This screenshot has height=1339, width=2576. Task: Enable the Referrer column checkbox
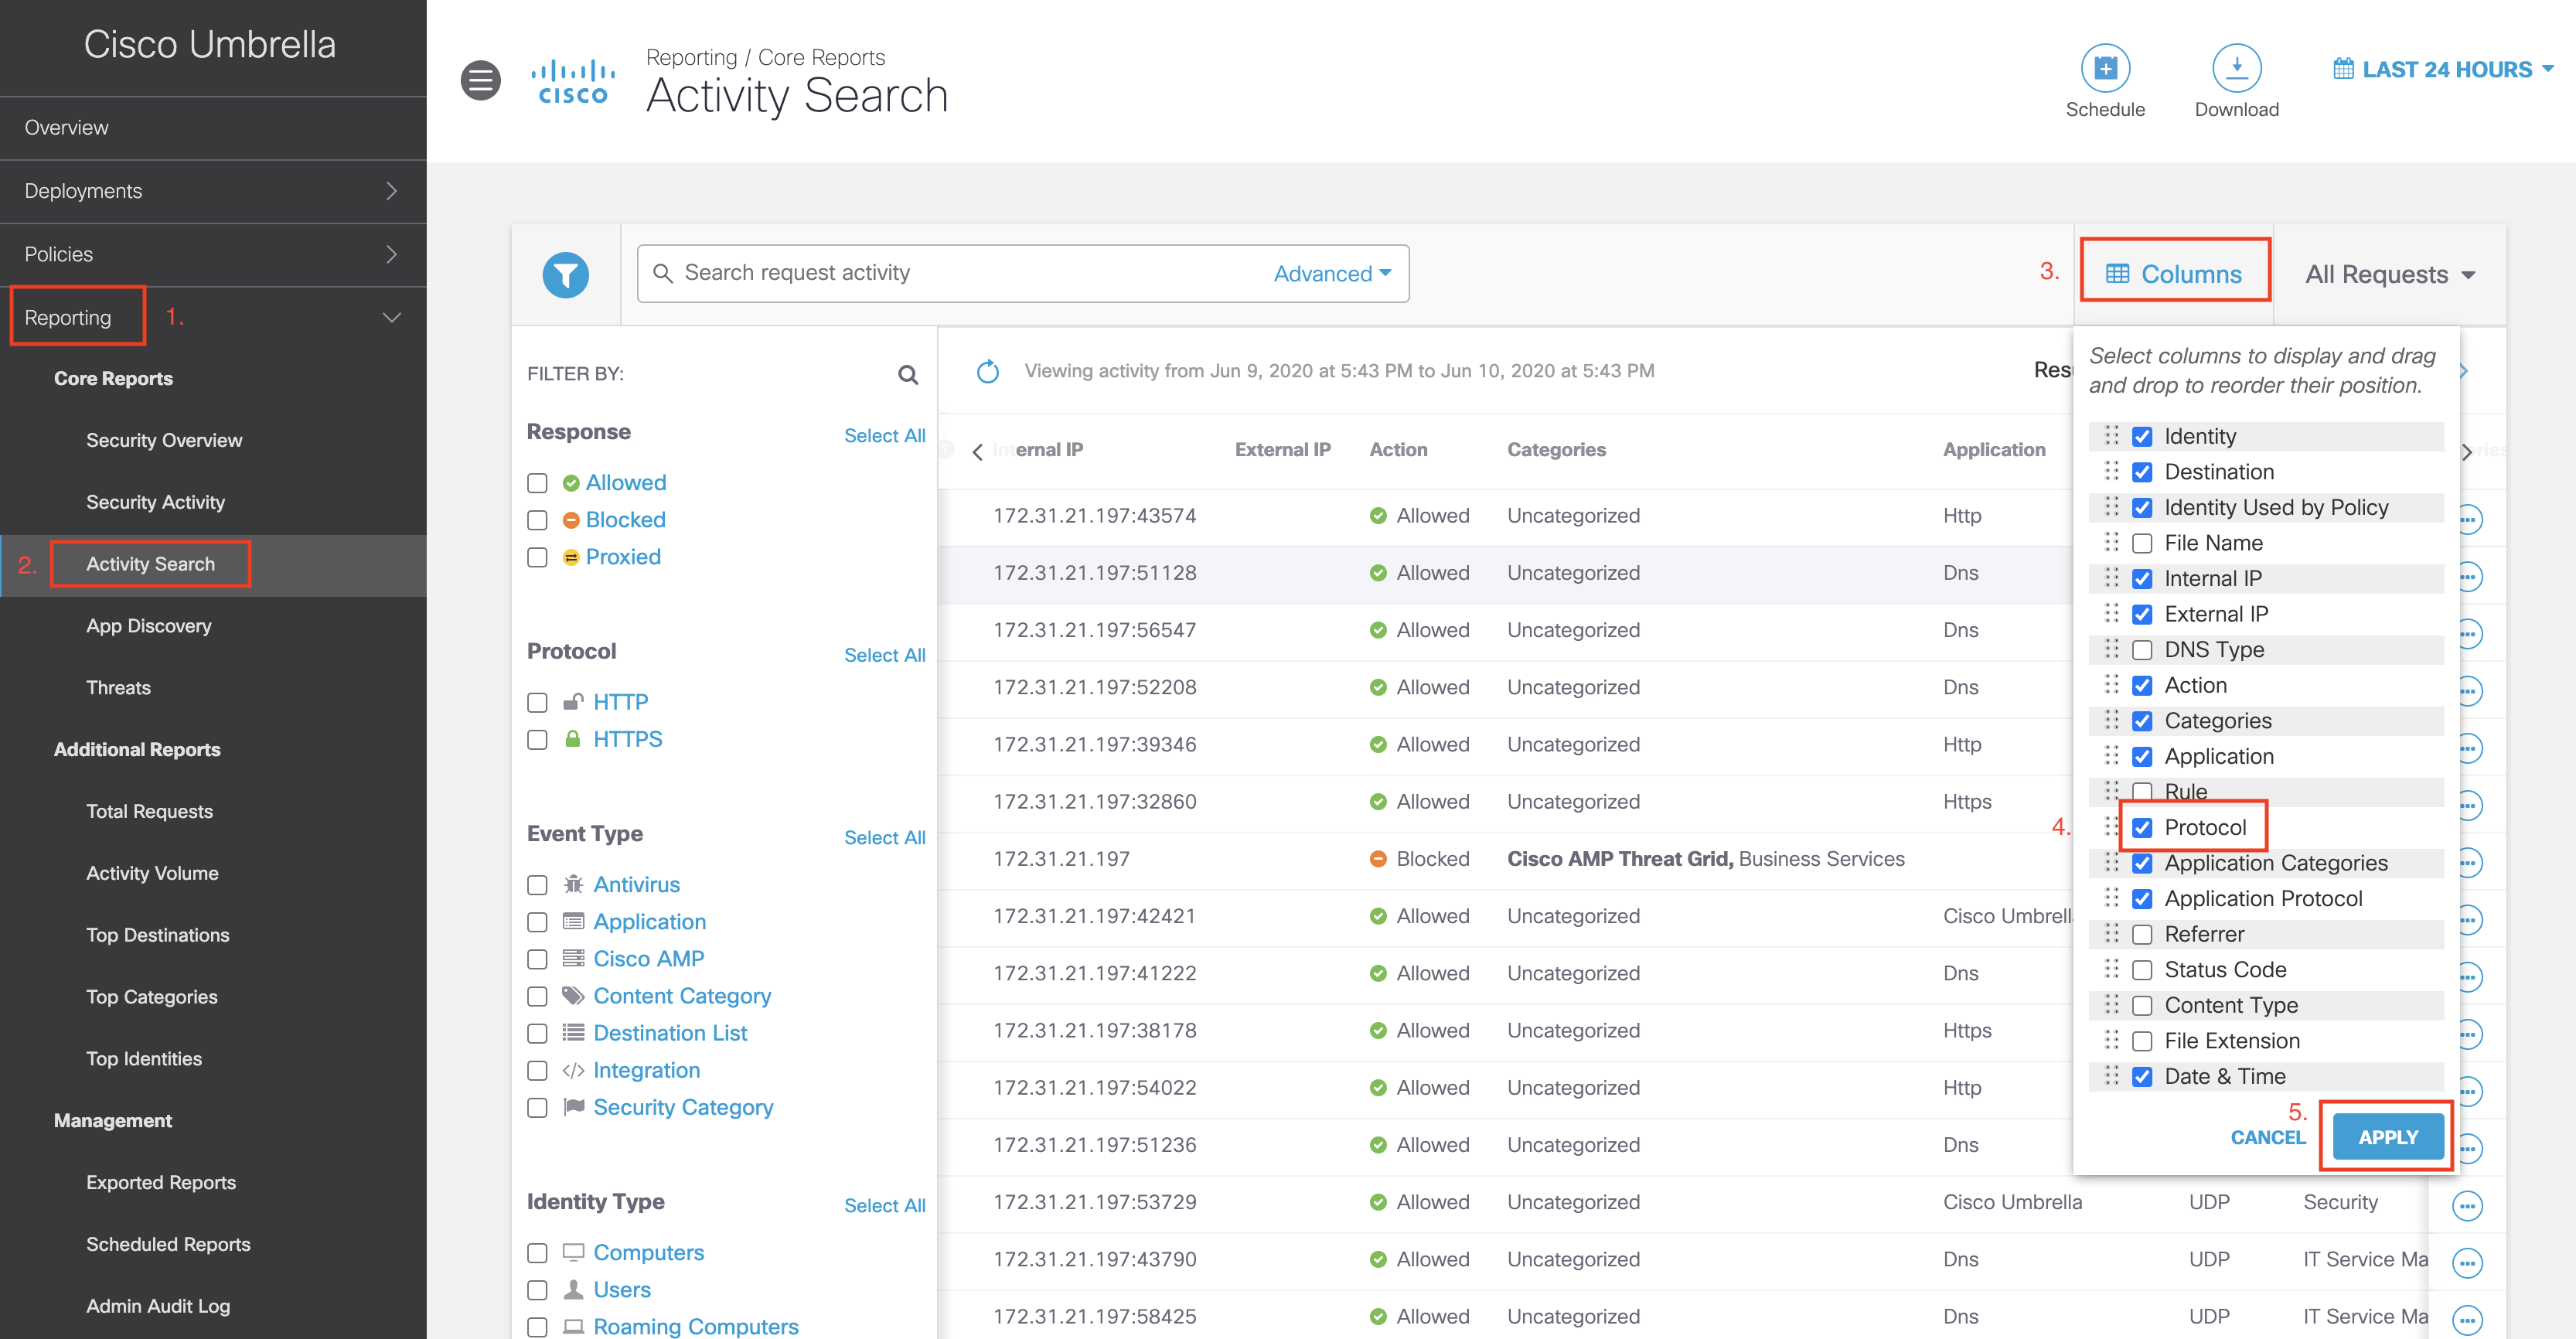[x=2141, y=934]
